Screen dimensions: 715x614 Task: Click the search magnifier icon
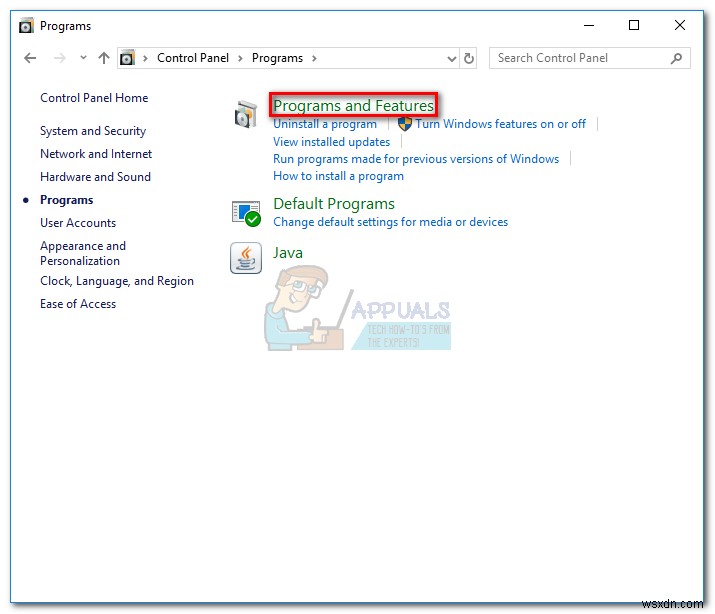[x=677, y=58]
